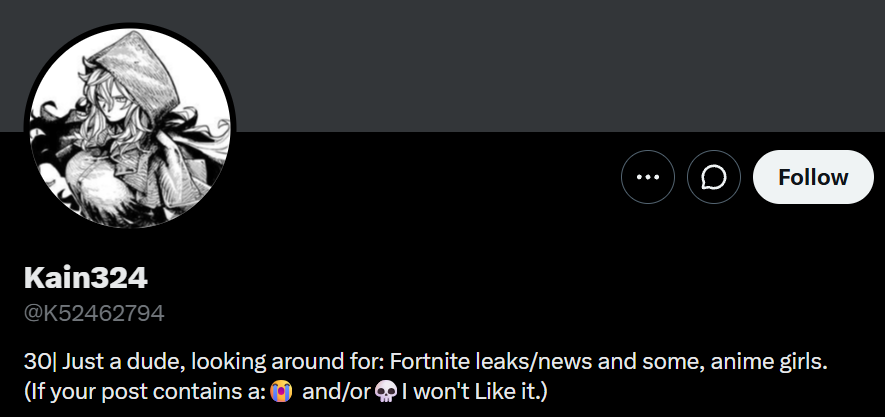Follow the Kain324 account

coord(813,177)
